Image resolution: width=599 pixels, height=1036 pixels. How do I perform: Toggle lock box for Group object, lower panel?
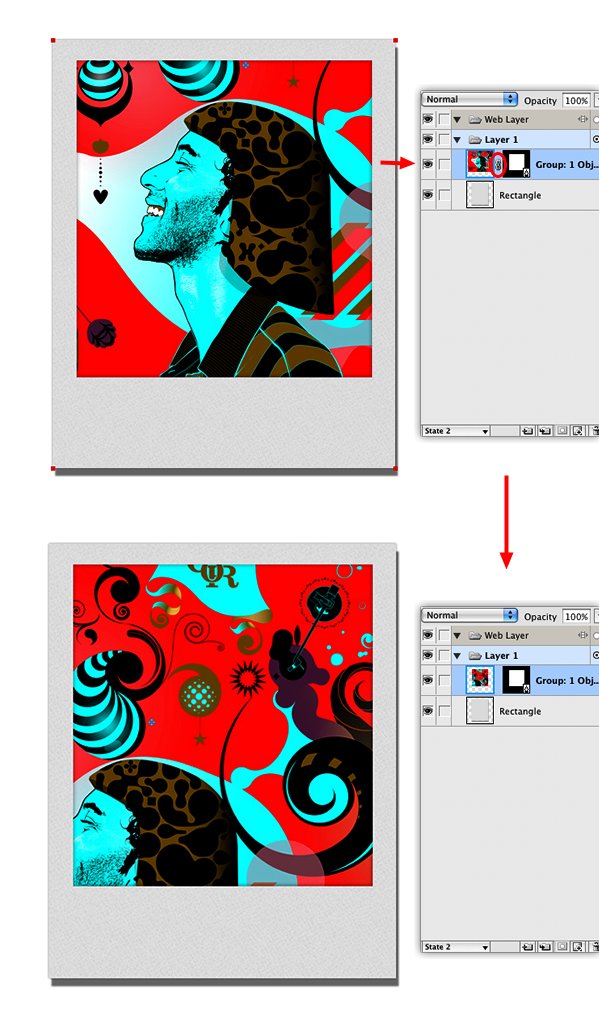coord(444,680)
